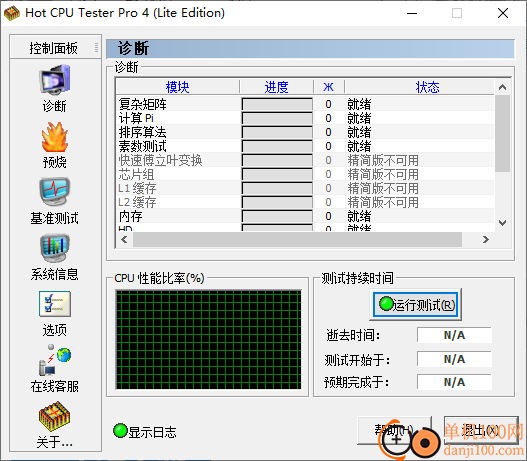Open the 预烧 burn-in flame icon
527x461 pixels.
point(55,137)
